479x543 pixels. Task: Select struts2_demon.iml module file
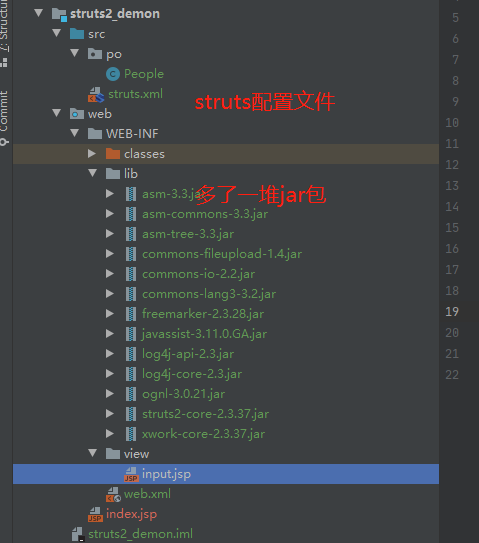pos(140,534)
